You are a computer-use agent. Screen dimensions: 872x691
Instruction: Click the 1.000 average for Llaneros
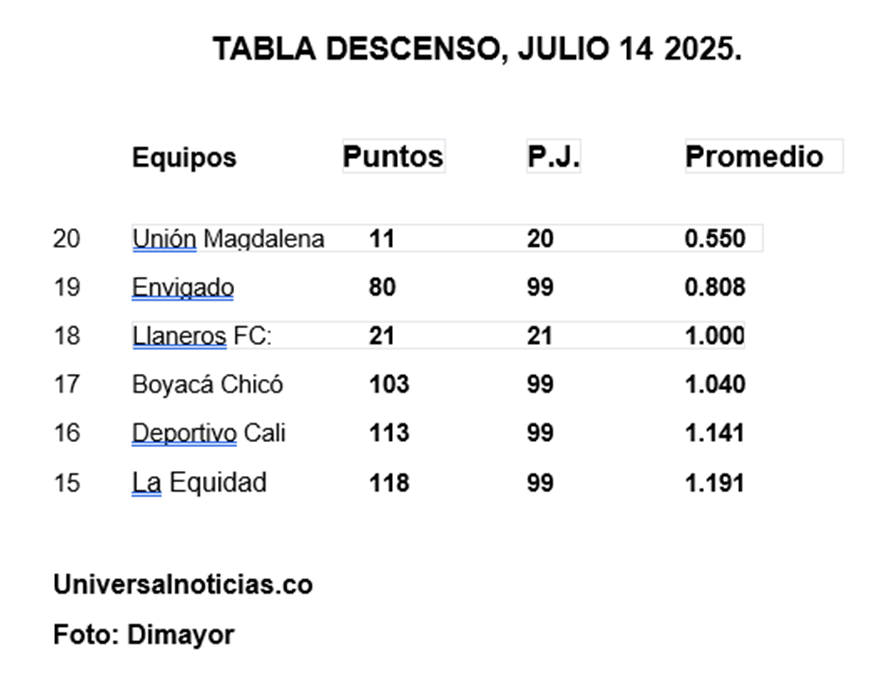(x=715, y=336)
